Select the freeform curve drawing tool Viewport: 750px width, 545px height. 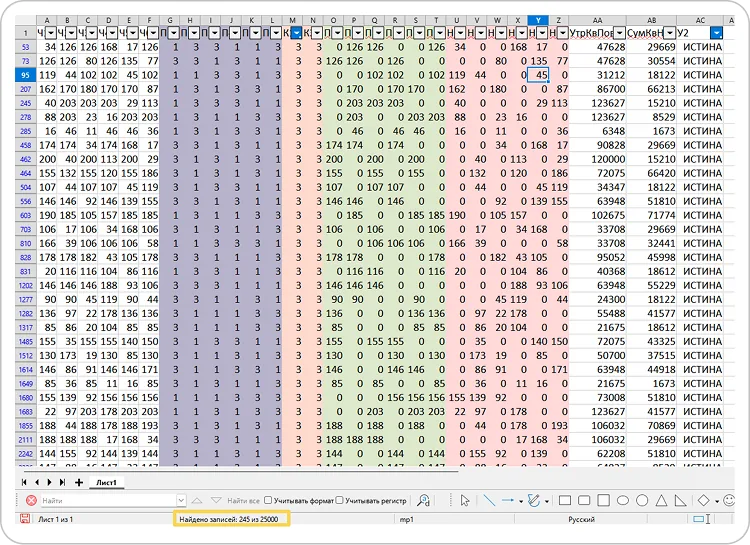click(534, 501)
